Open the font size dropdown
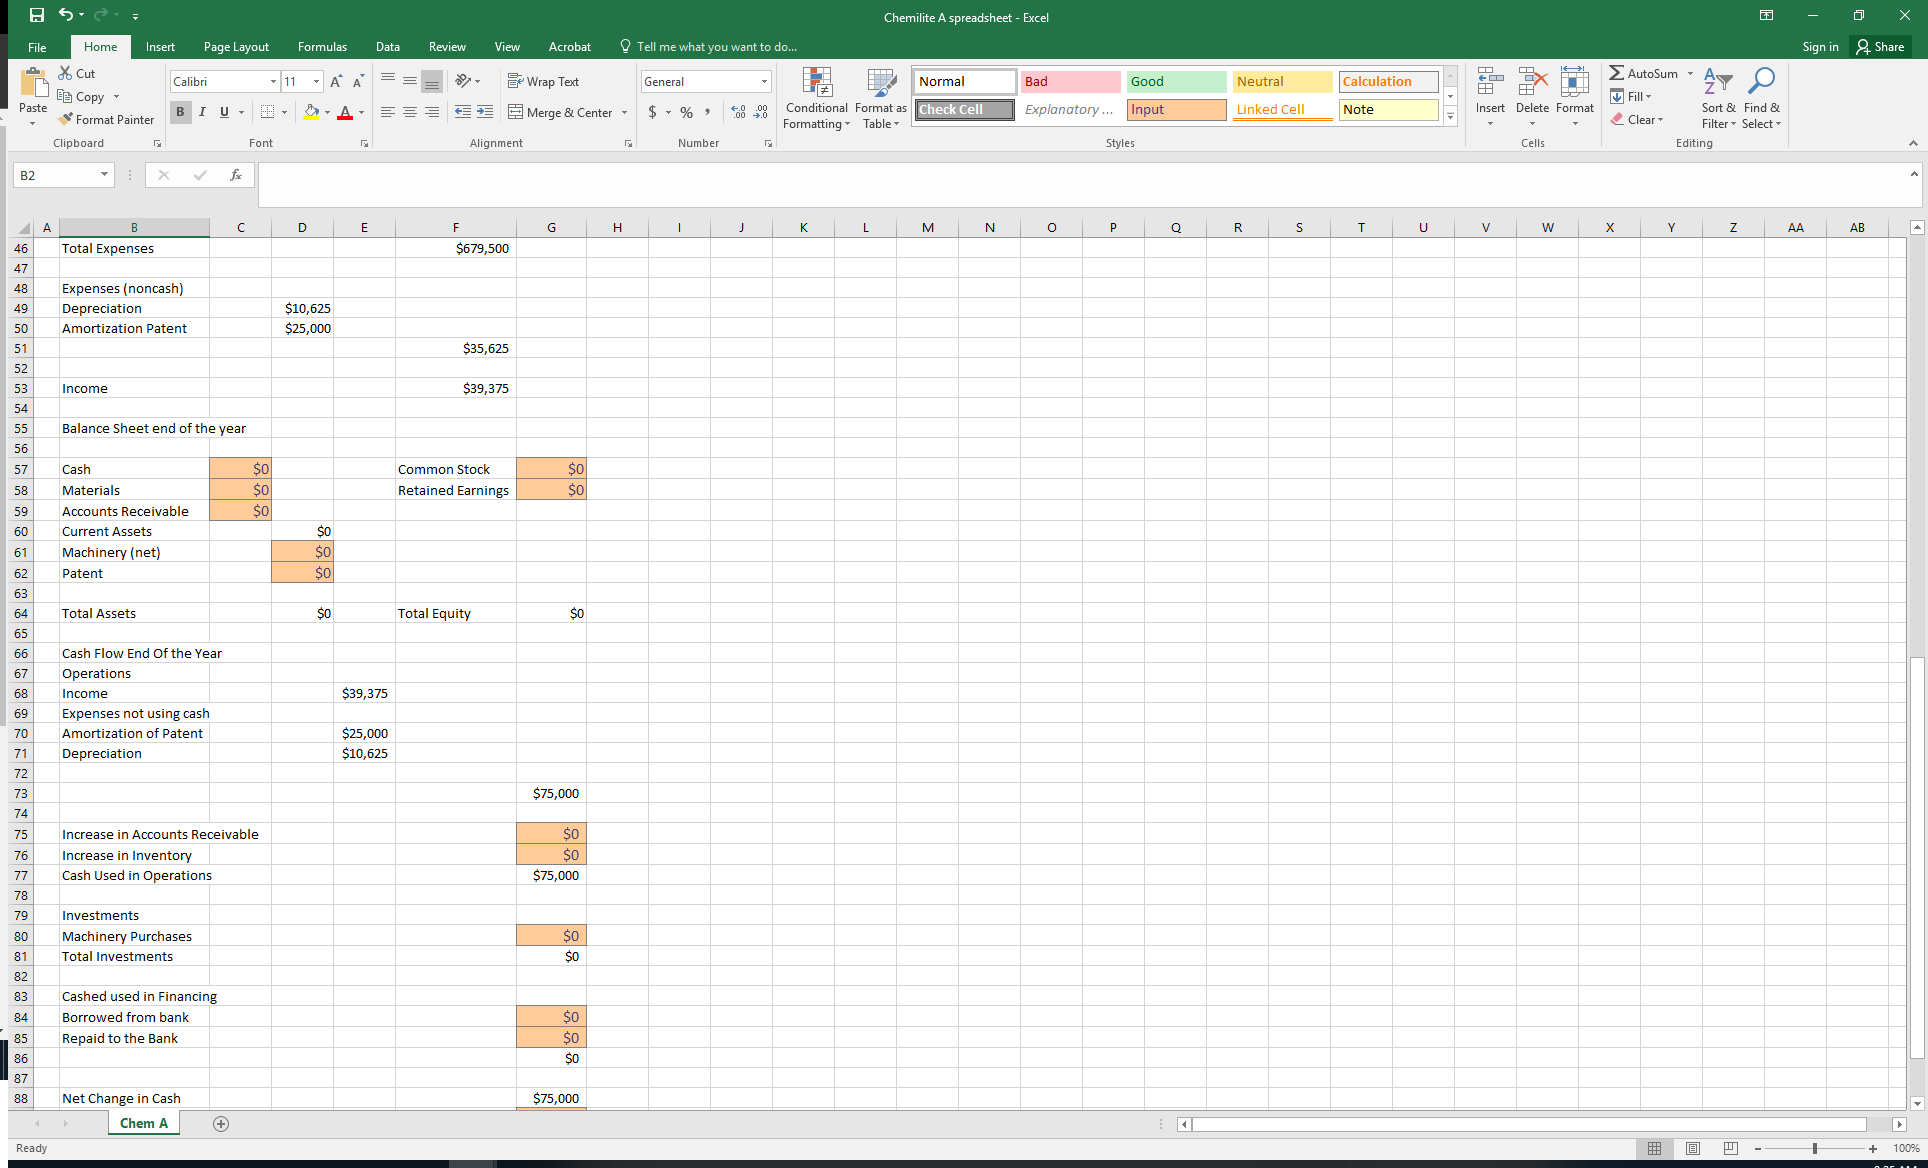Image resolution: width=1928 pixels, height=1168 pixels. [317, 81]
